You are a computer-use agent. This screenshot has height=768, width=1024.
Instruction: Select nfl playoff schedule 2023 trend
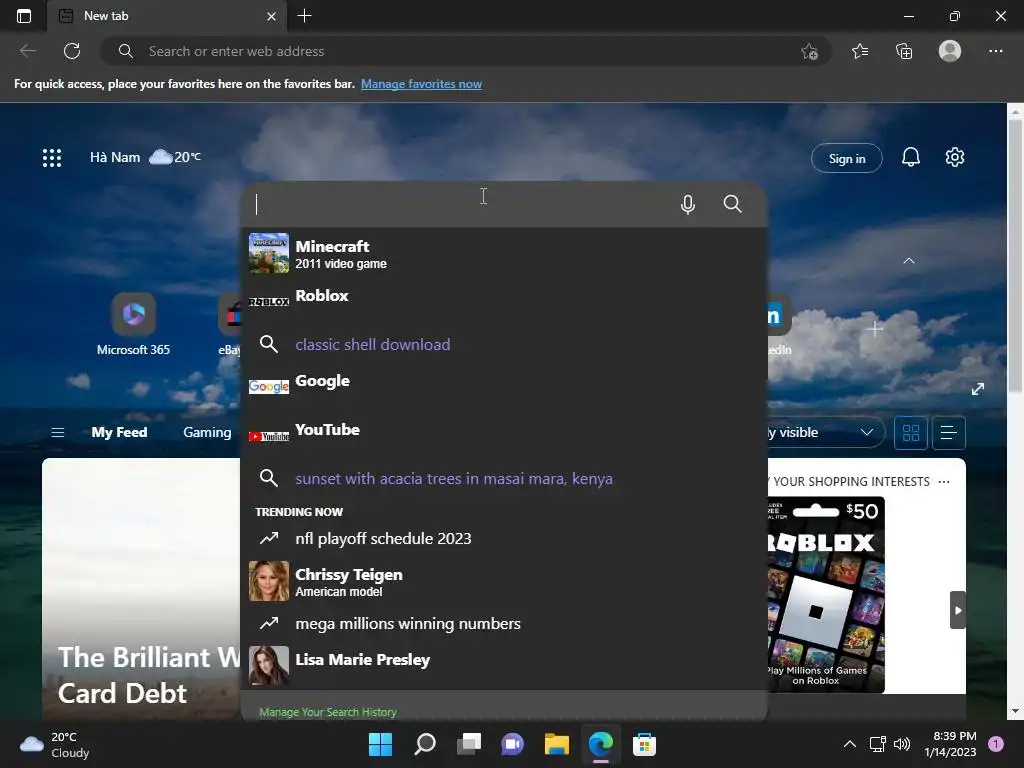pyautogui.click(x=504, y=538)
